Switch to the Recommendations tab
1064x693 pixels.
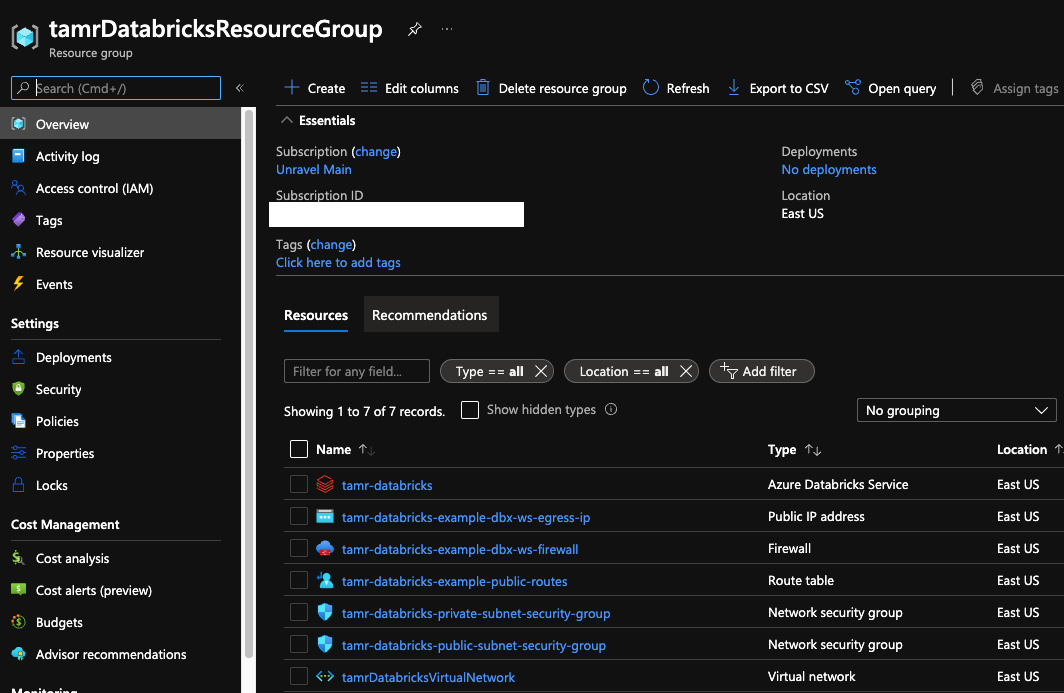(431, 314)
